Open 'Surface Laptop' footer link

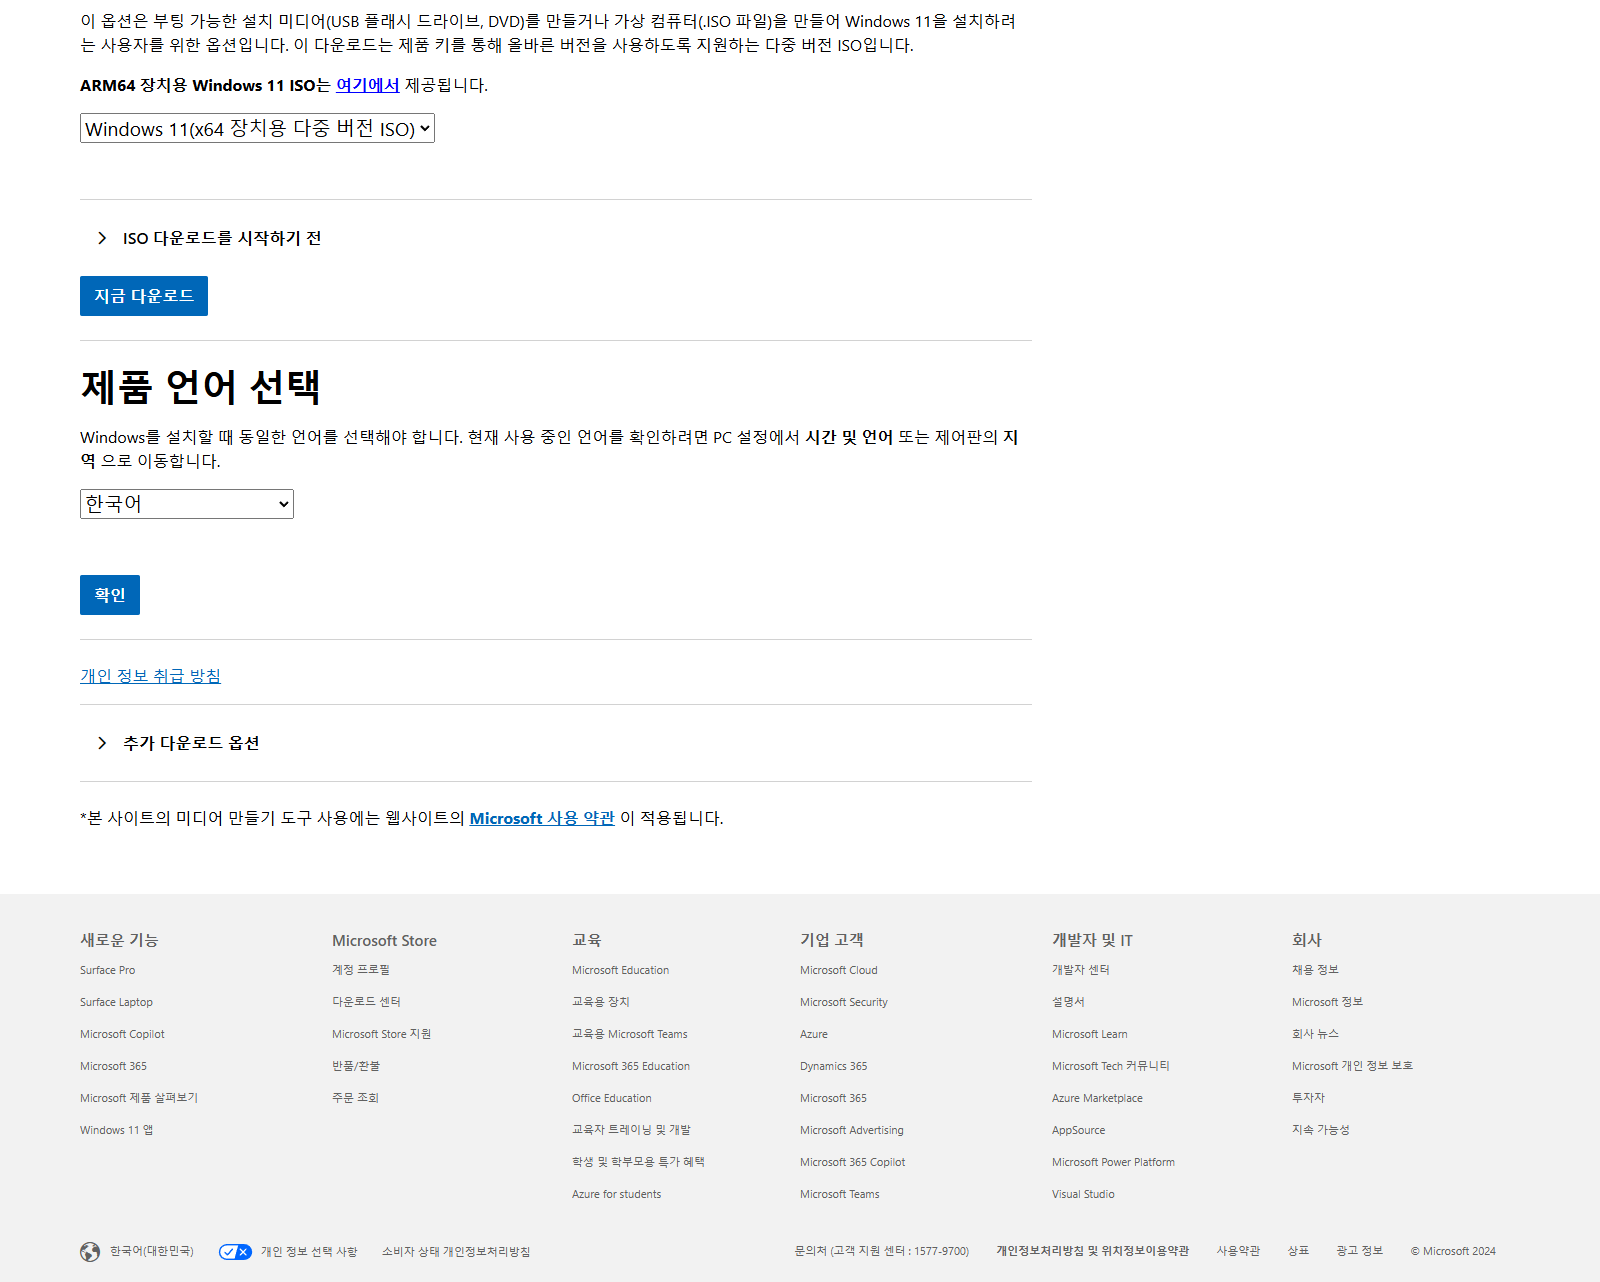pyautogui.click(x=116, y=1002)
